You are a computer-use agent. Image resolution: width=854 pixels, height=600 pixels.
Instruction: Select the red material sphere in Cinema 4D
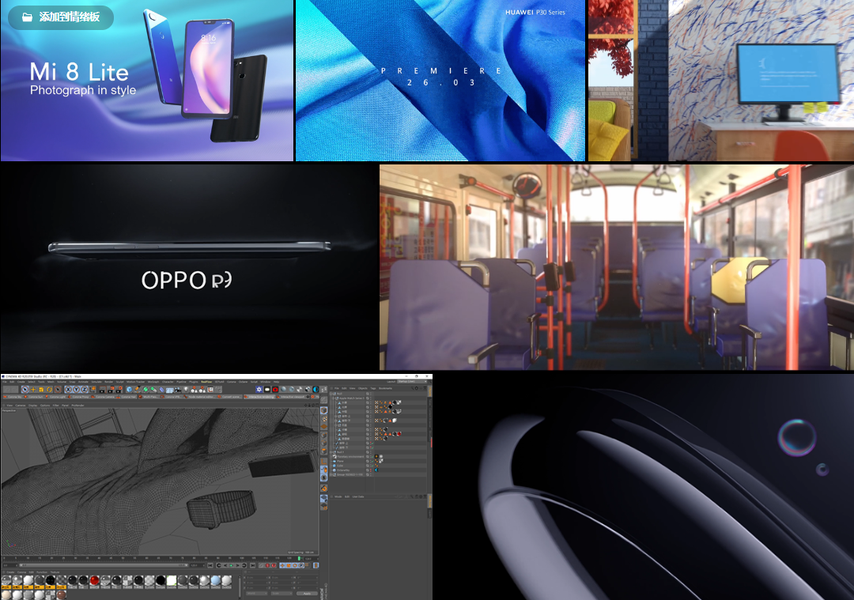coord(94,580)
